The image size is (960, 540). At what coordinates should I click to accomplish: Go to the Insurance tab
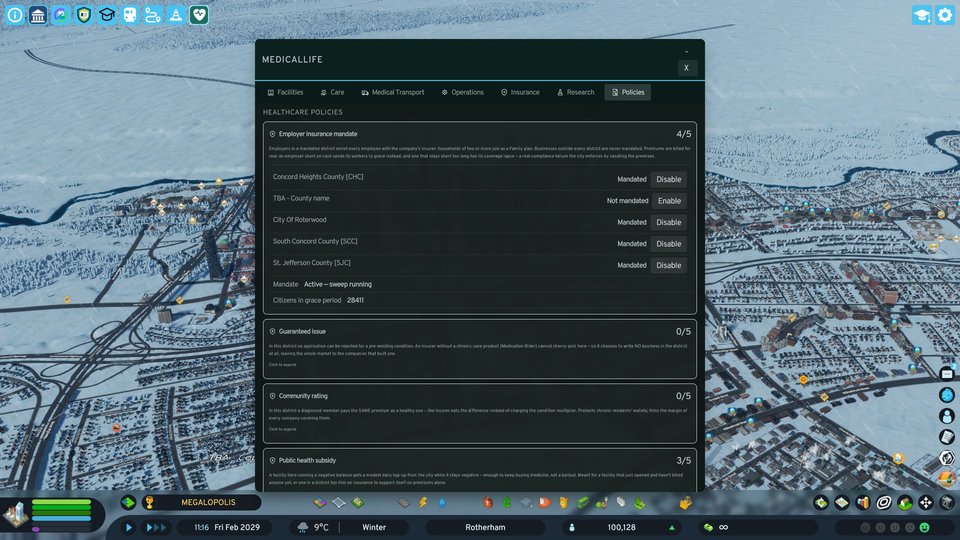coord(520,92)
